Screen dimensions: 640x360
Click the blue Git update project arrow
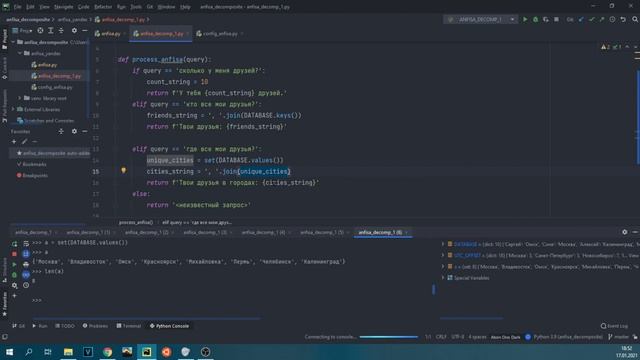coord(581,19)
